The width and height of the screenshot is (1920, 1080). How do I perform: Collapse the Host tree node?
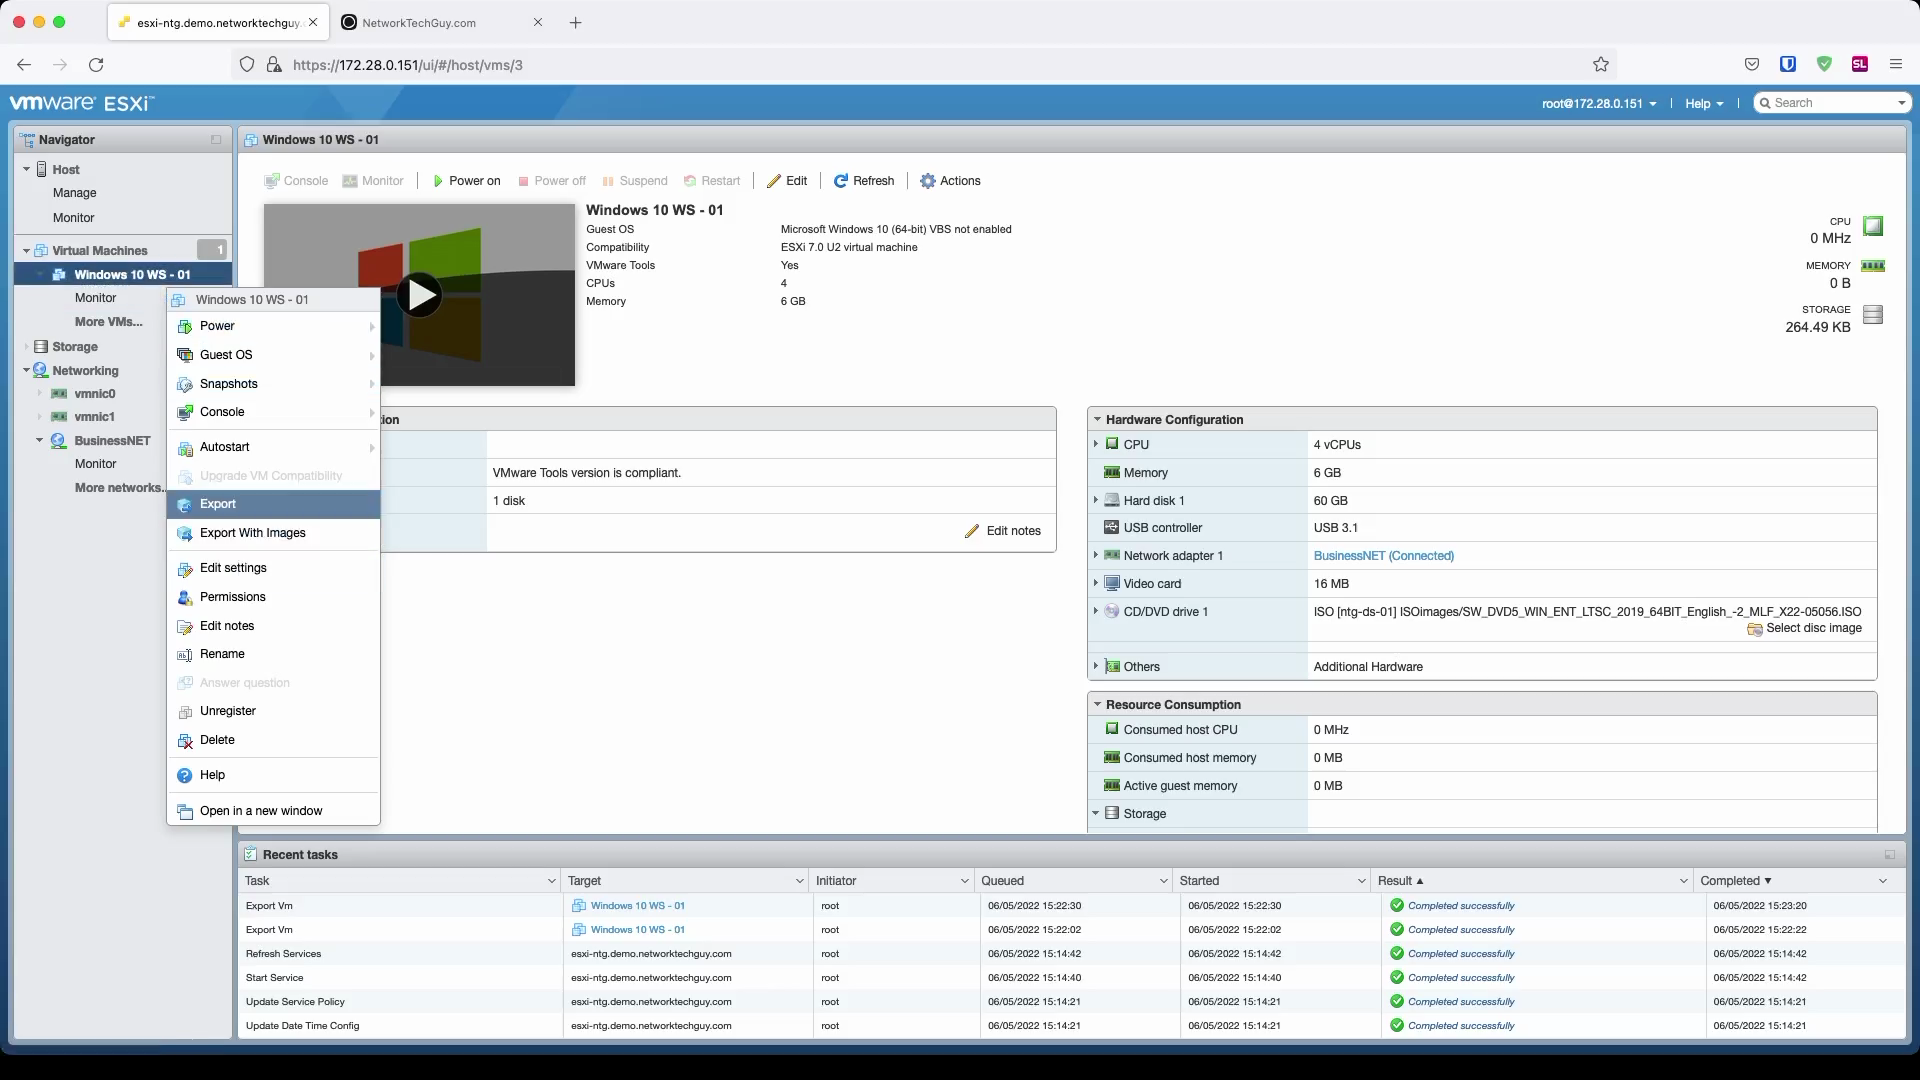(26, 169)
